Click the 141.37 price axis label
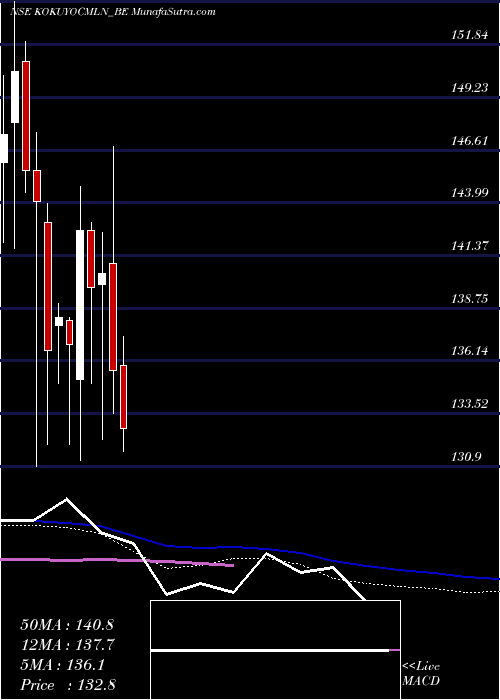 pos(469,245)
